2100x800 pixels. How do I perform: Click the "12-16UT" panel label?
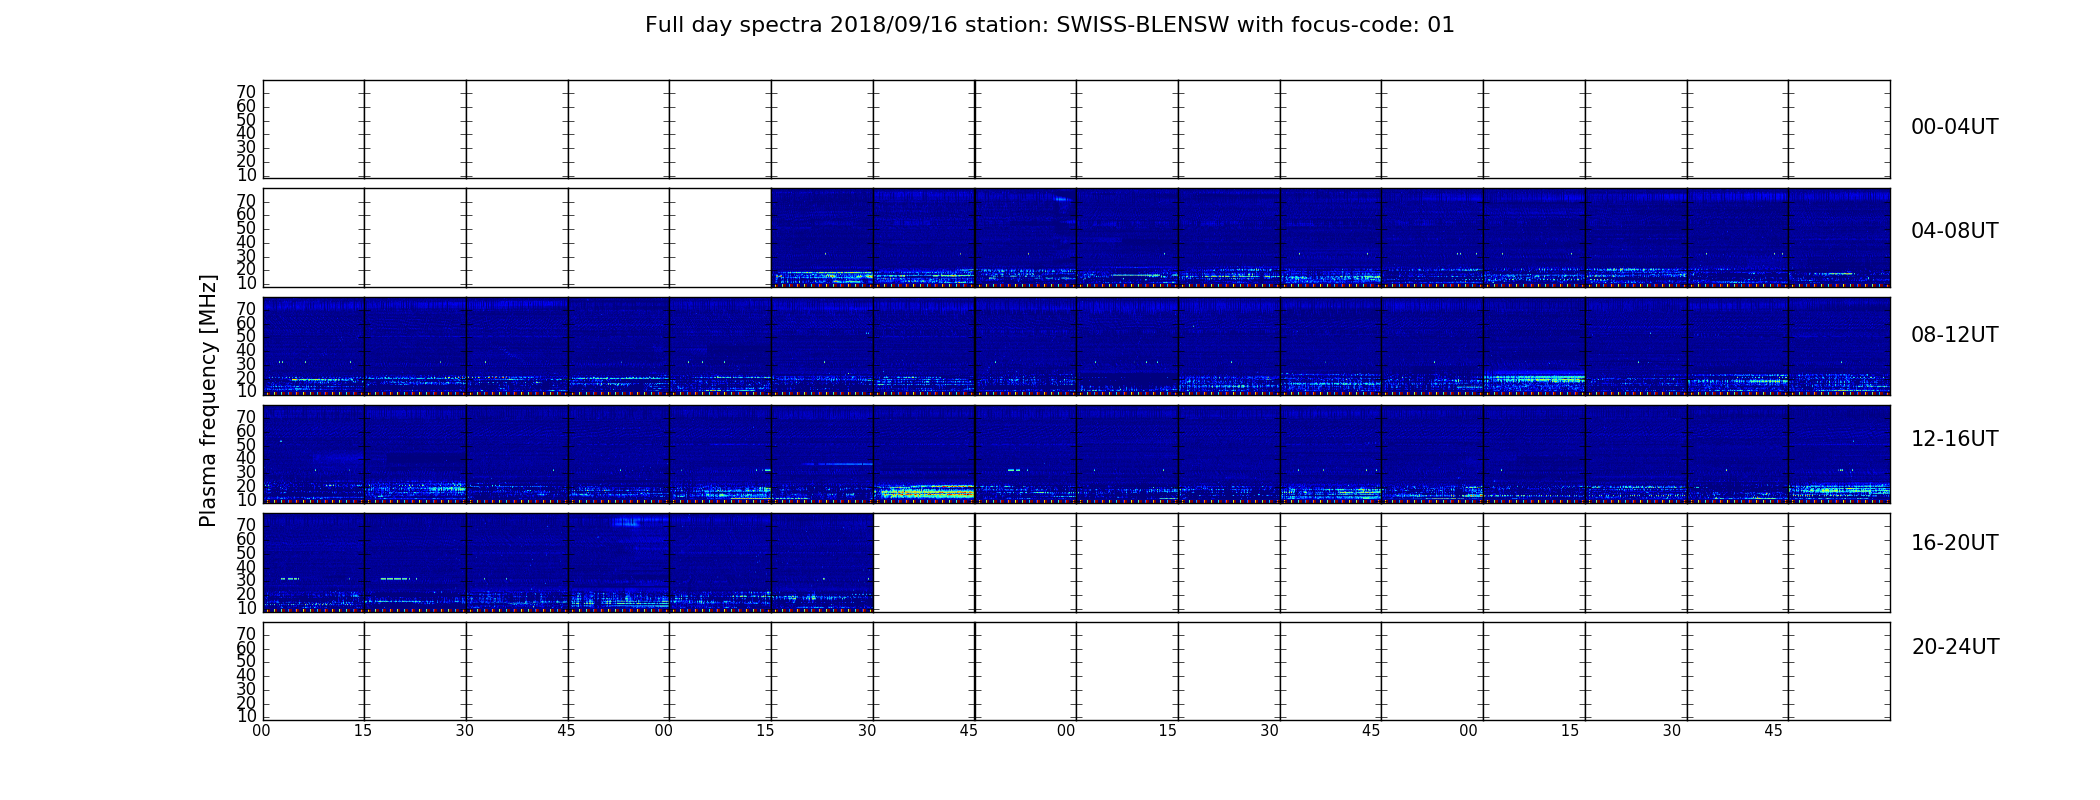pos(1954,439)
